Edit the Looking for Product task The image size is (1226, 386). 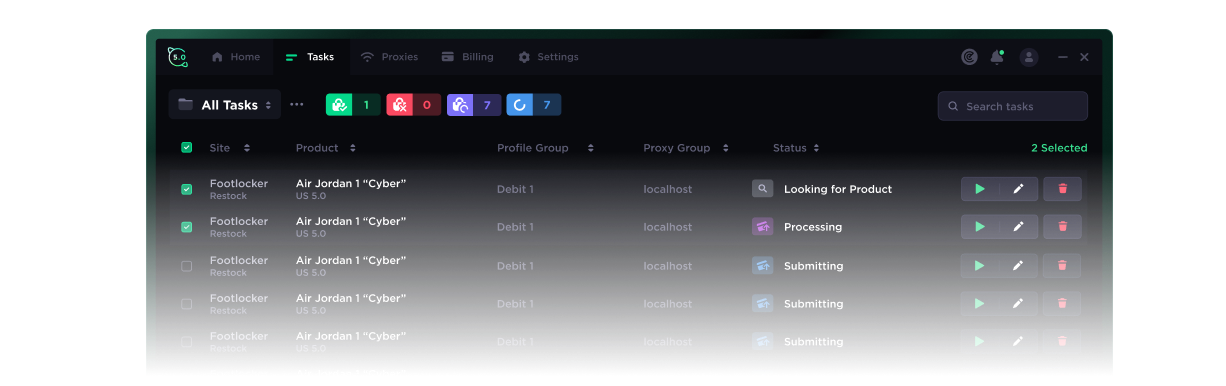(1018, 189)
